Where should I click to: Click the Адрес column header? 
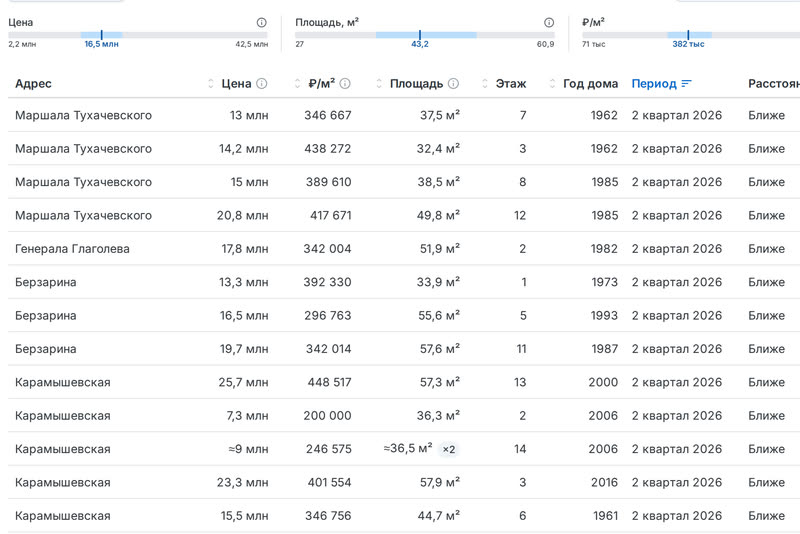(33, 84)
